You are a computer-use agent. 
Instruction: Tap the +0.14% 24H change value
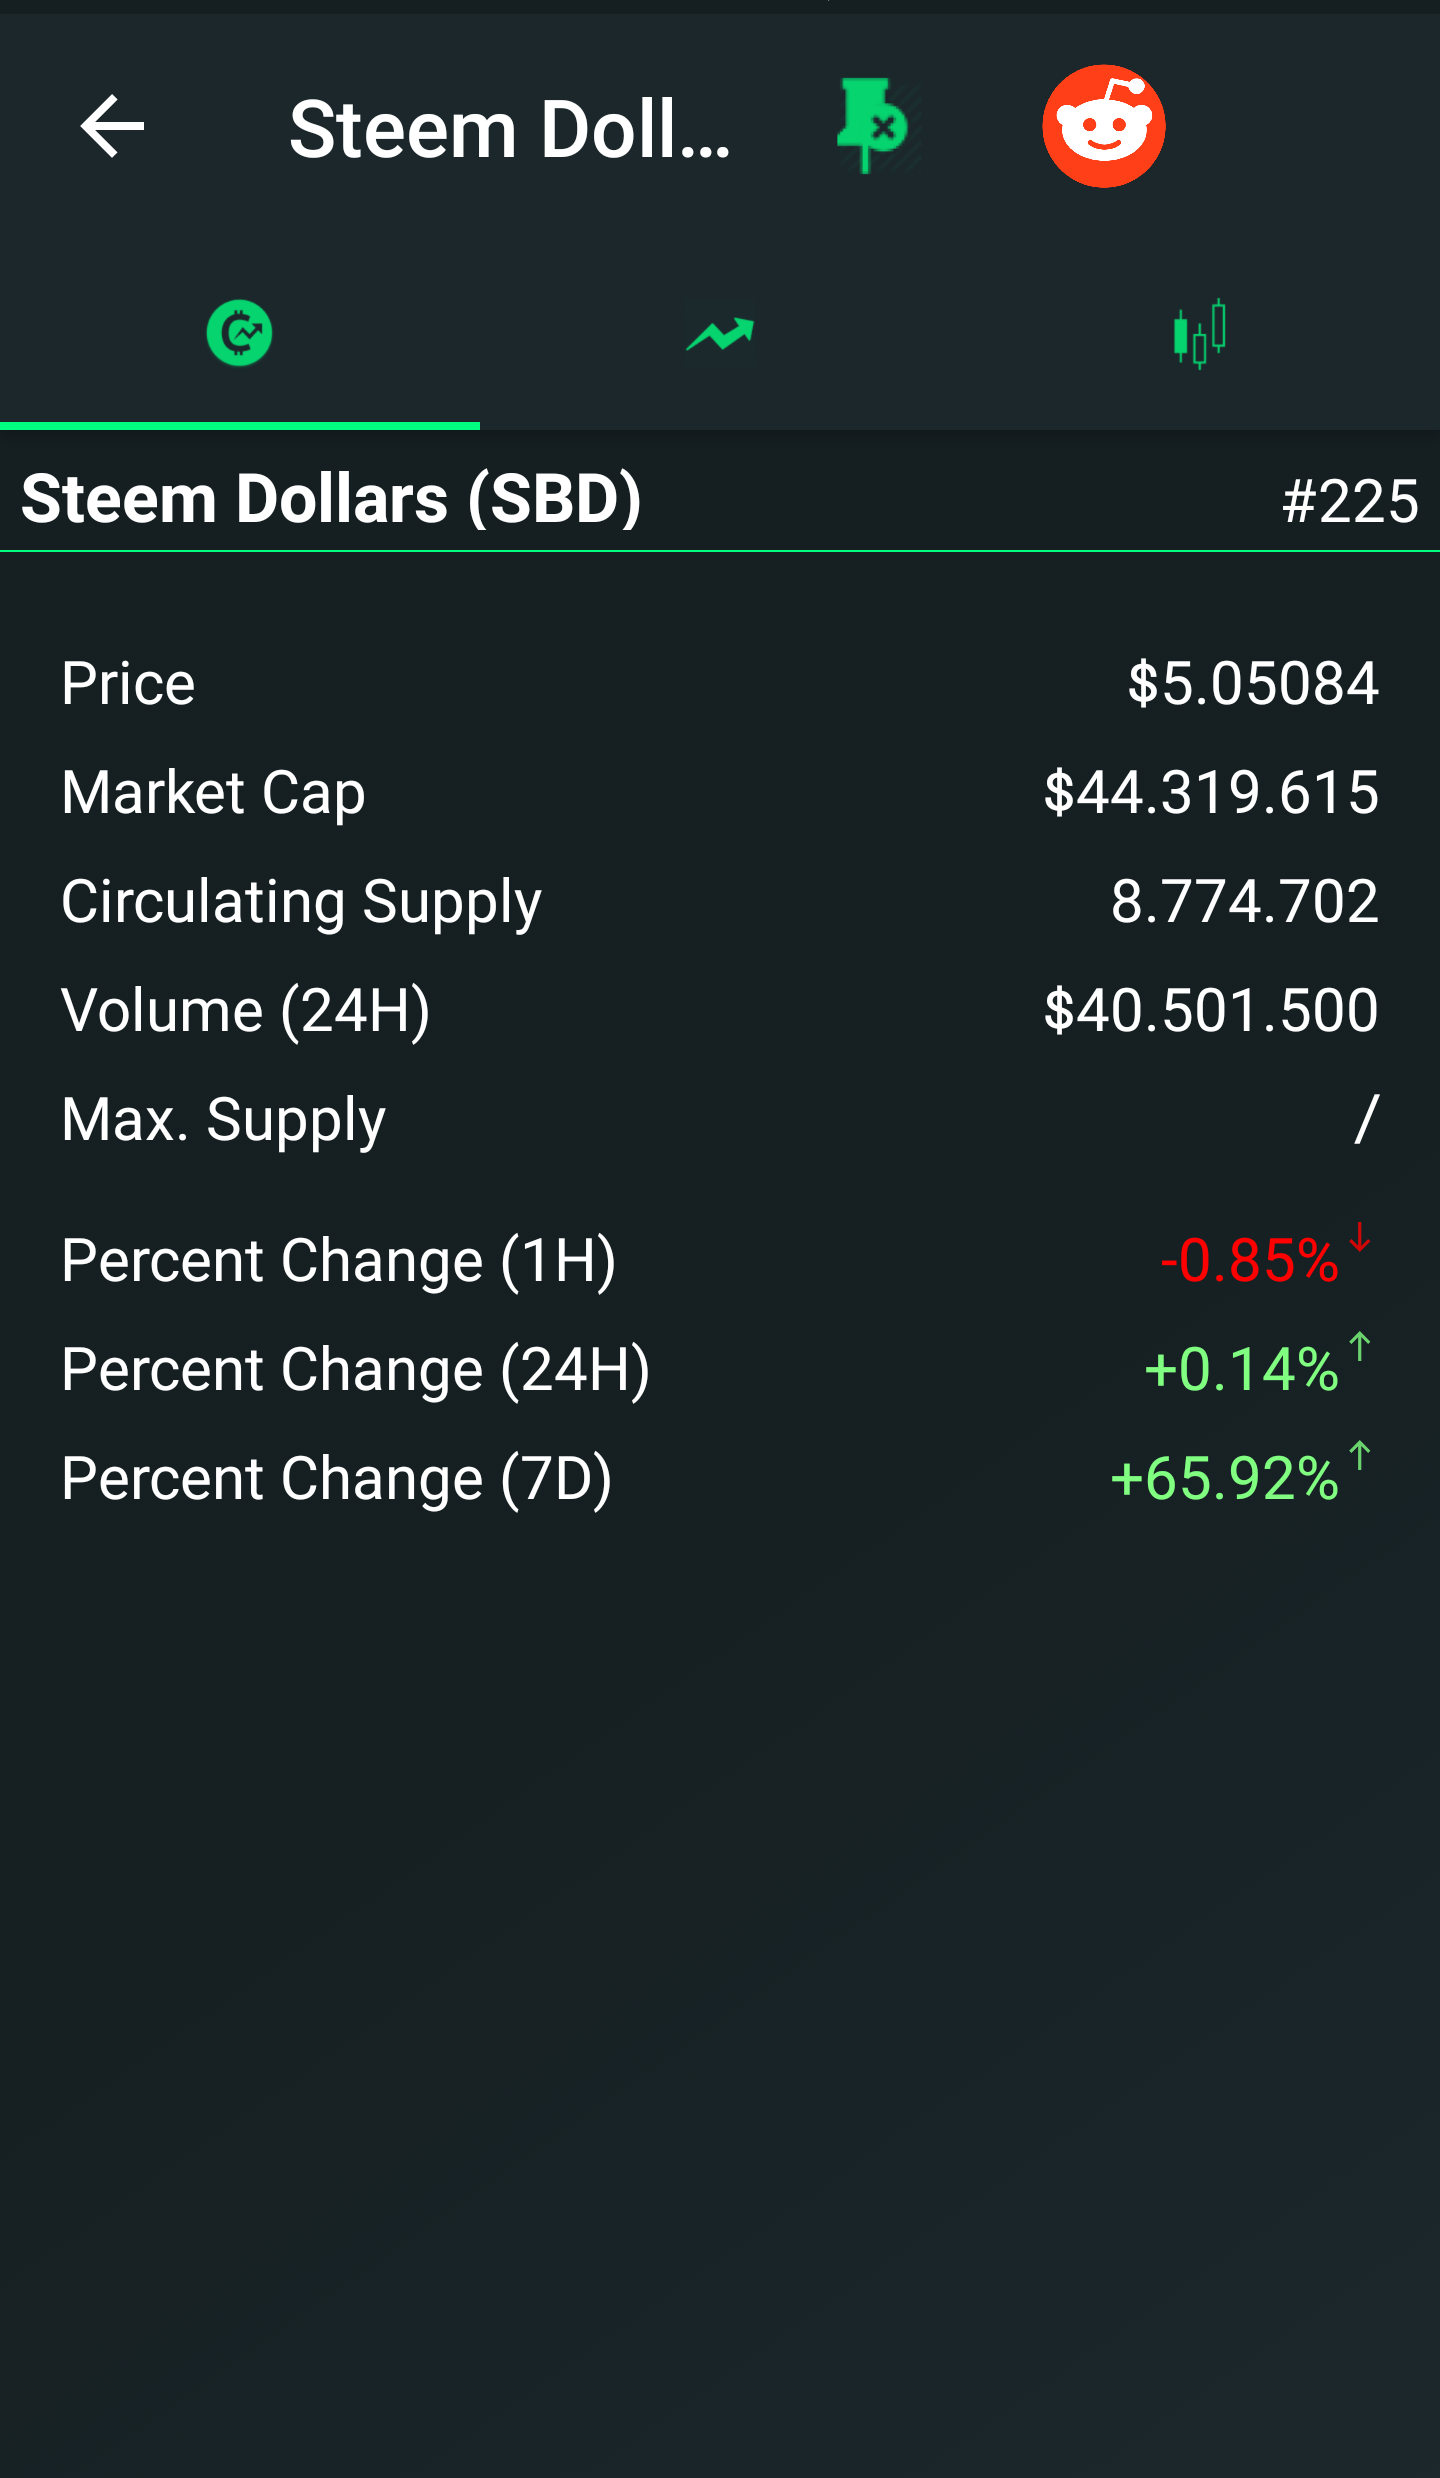(1241, 1369)
